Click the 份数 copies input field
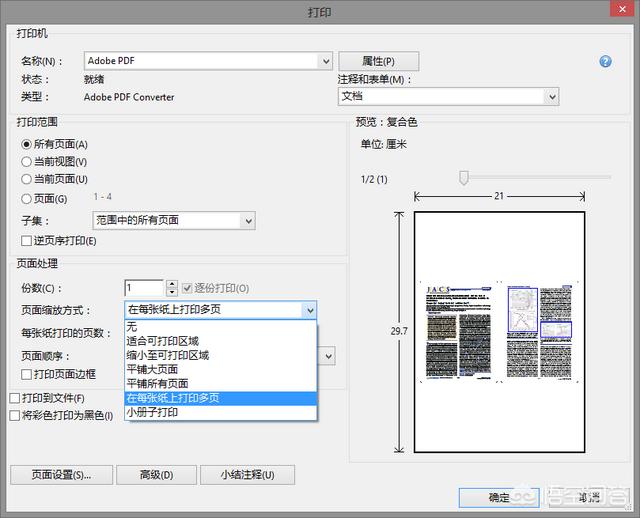Screen dimensions: 640x518 pos(143,288)
